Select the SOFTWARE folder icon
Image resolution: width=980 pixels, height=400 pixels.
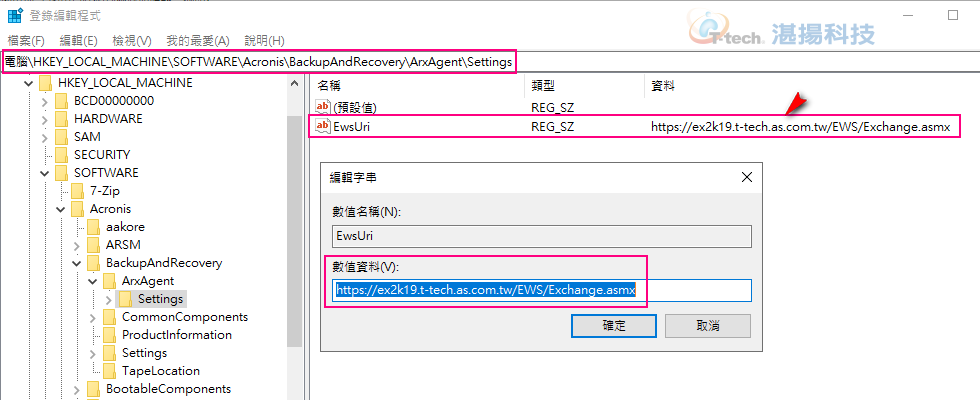click(61, 172)
